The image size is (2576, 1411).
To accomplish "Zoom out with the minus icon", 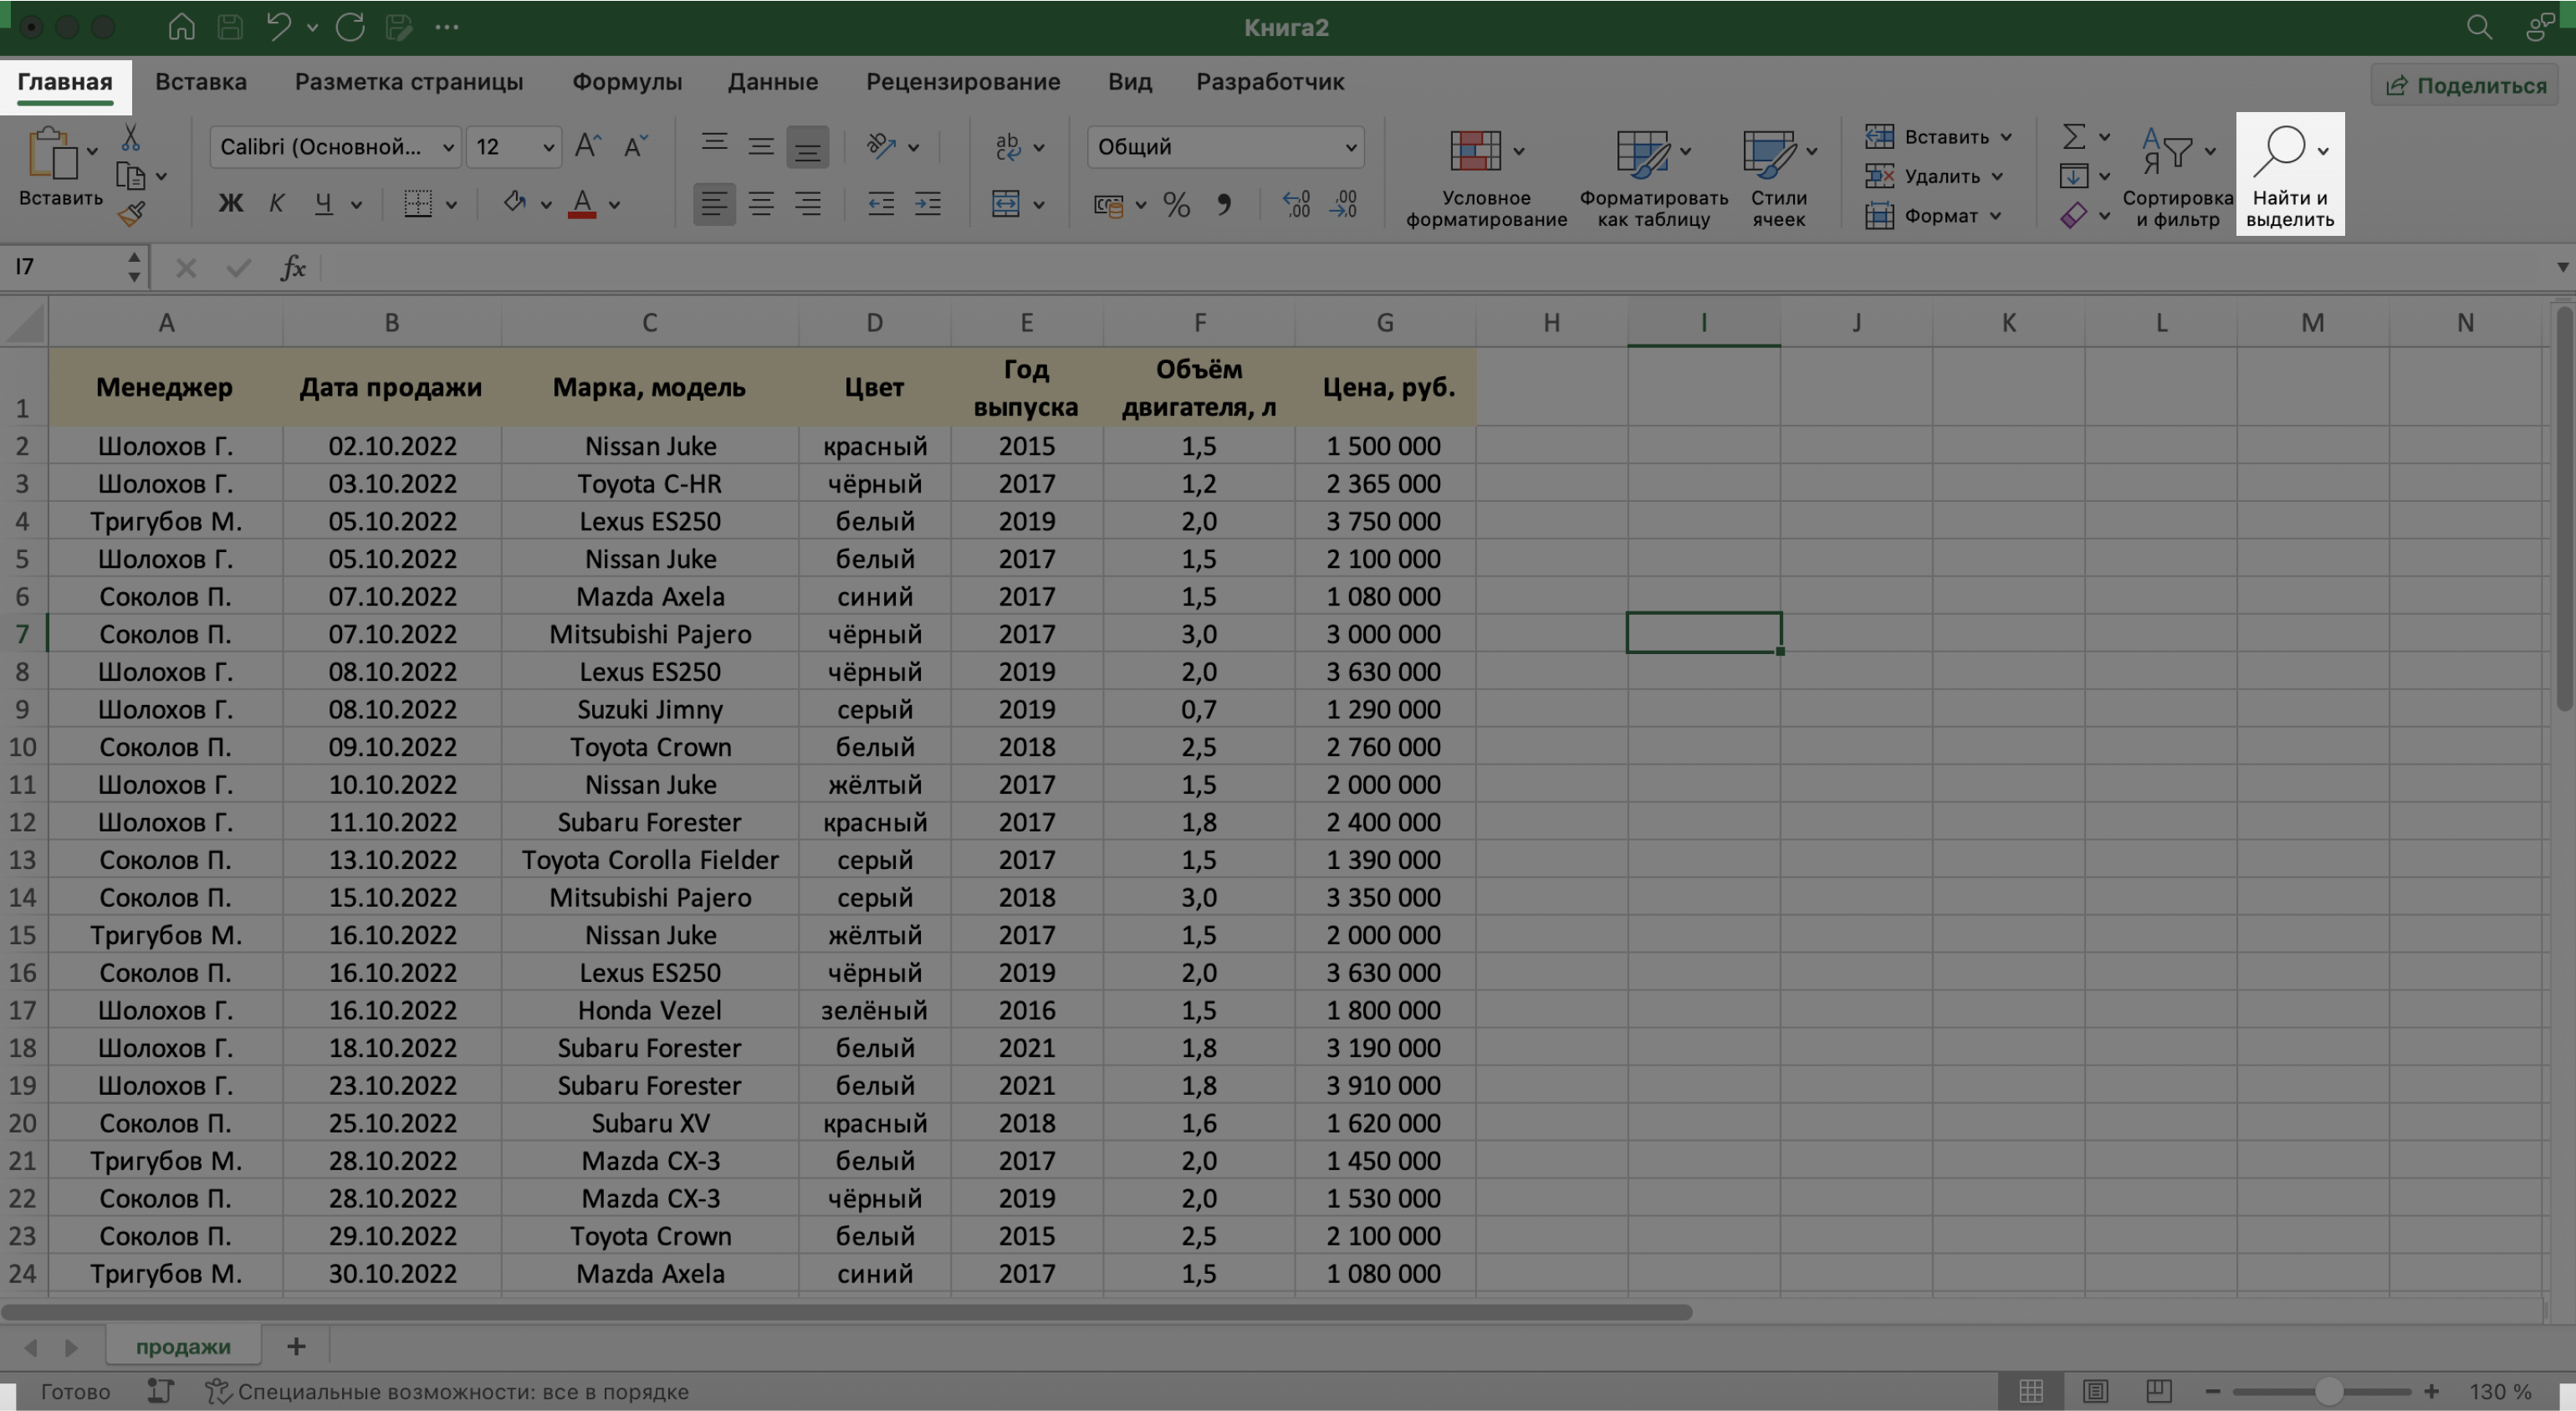I will point(2212,1391).
